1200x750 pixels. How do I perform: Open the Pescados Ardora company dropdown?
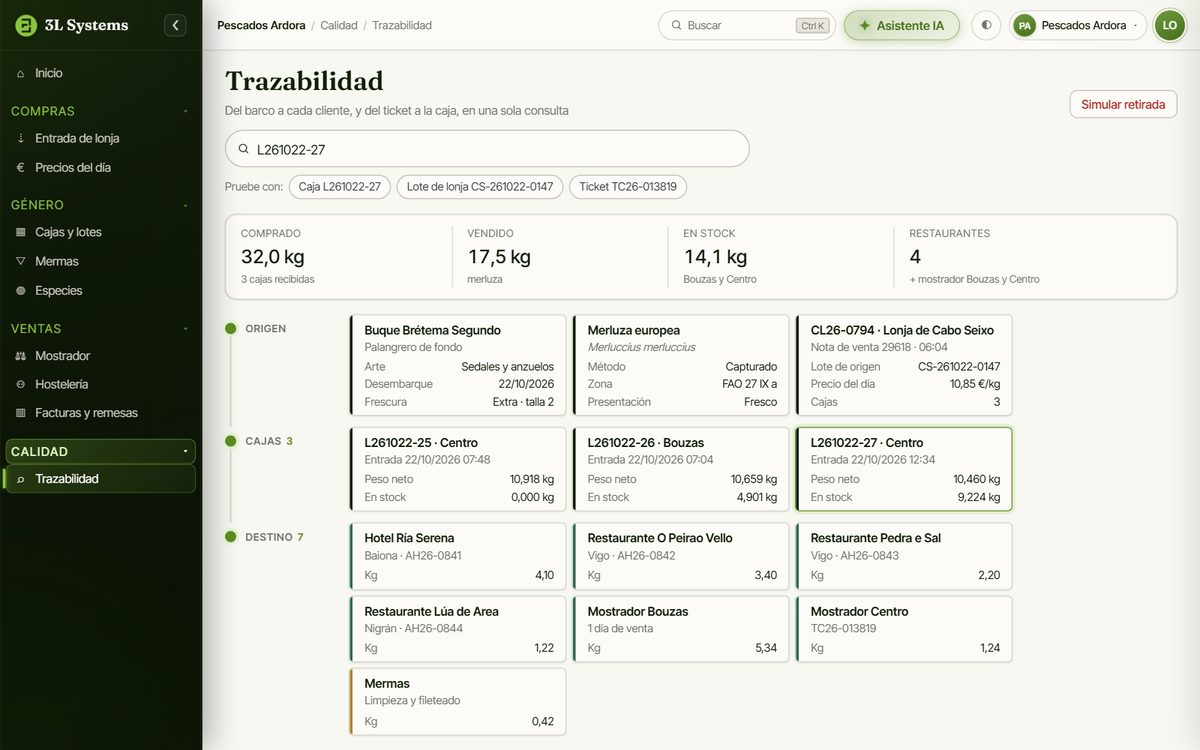tap(1078, 25)
